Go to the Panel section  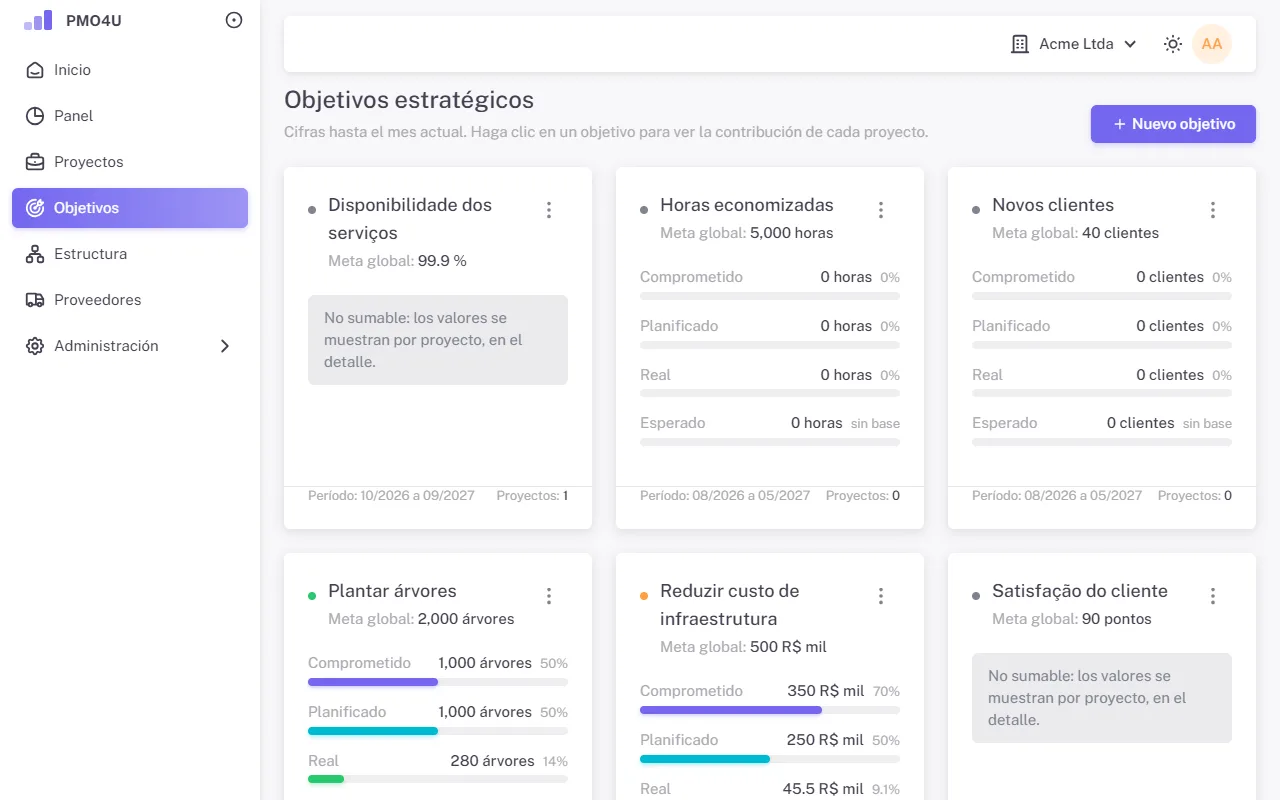130,116
